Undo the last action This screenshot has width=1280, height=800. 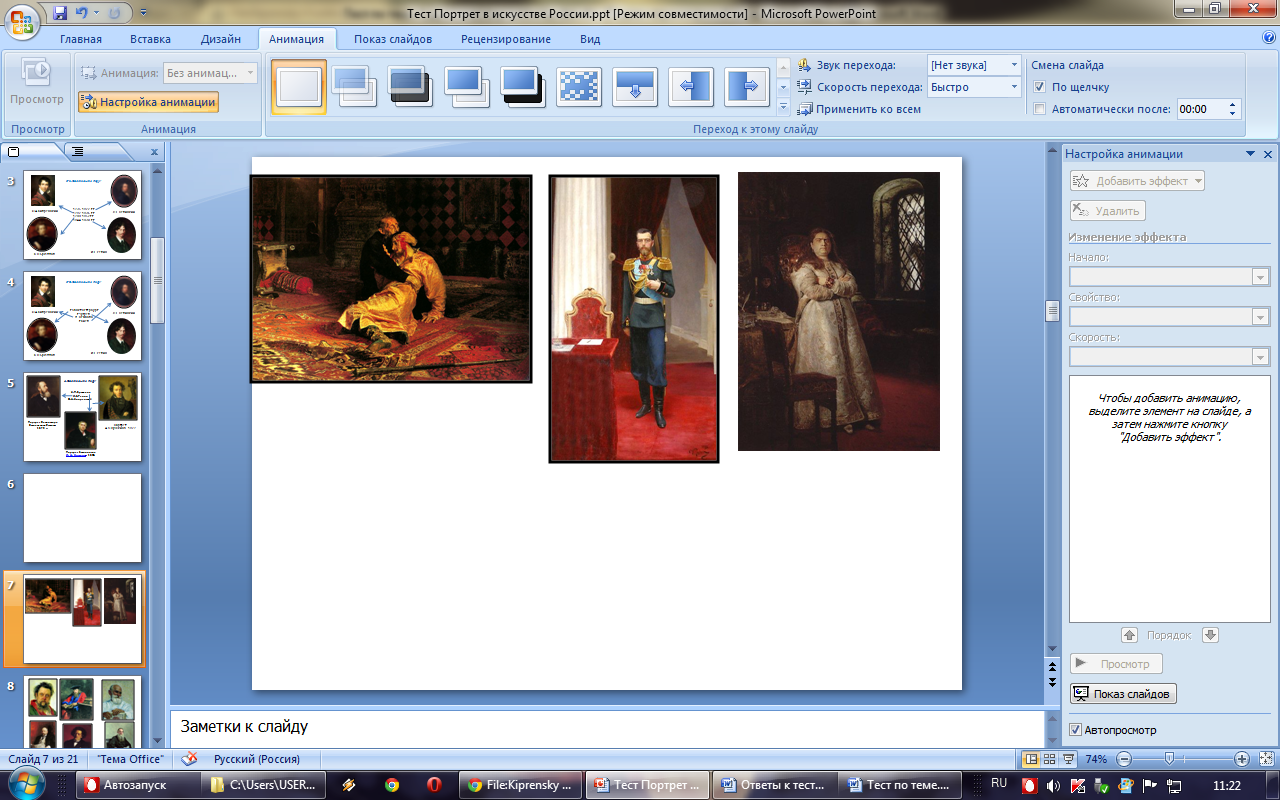point(82,13)
